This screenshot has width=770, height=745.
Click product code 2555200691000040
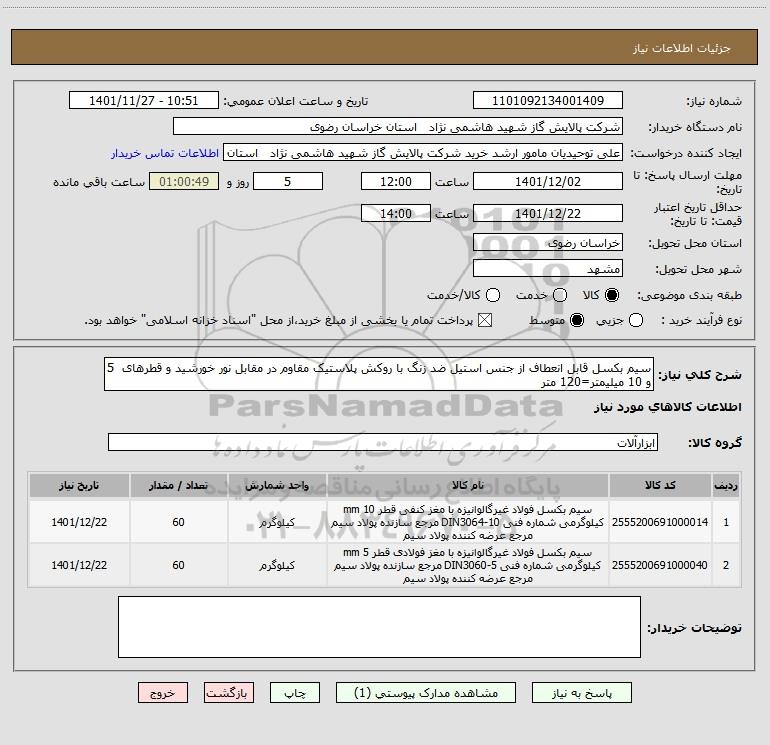[x=660, y=565]
